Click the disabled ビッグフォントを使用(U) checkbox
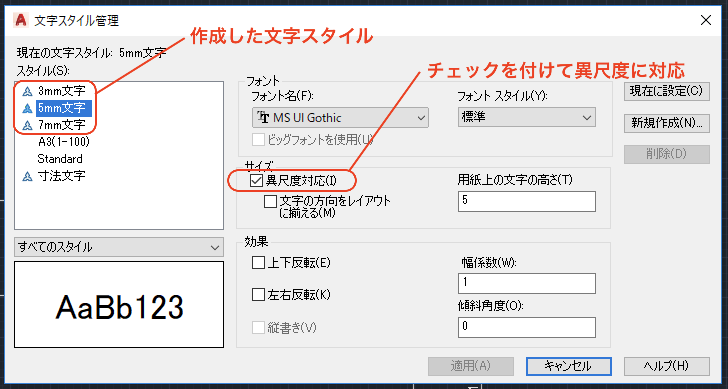728x389 pixels. click(x=258, y=139)
